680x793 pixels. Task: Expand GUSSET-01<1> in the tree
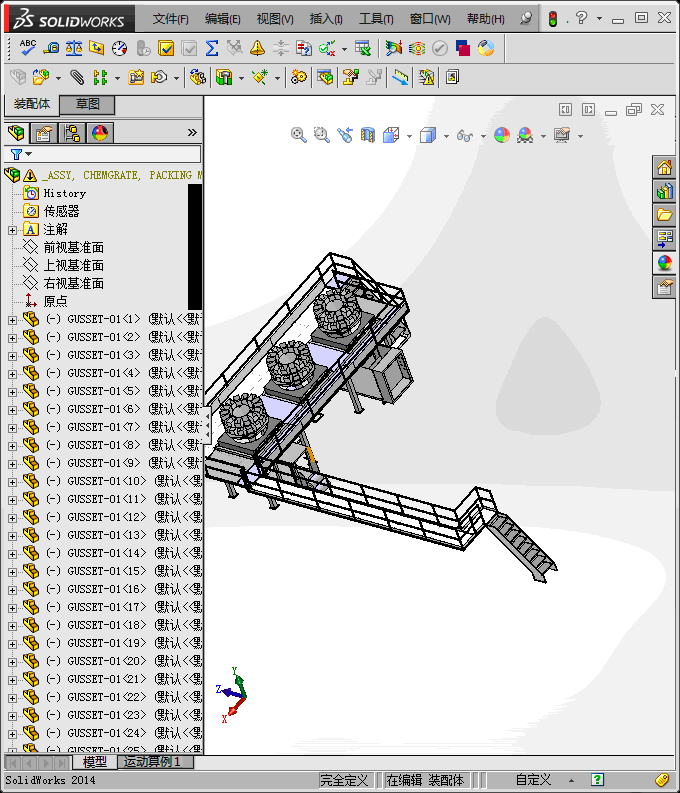pos(13,320)
